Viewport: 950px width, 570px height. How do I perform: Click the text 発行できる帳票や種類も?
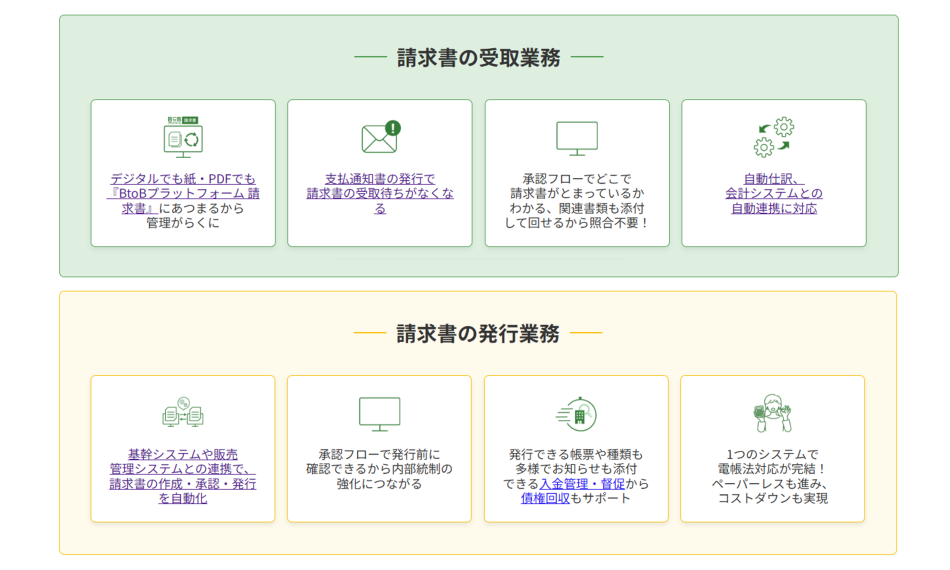[x=576, y=454]
